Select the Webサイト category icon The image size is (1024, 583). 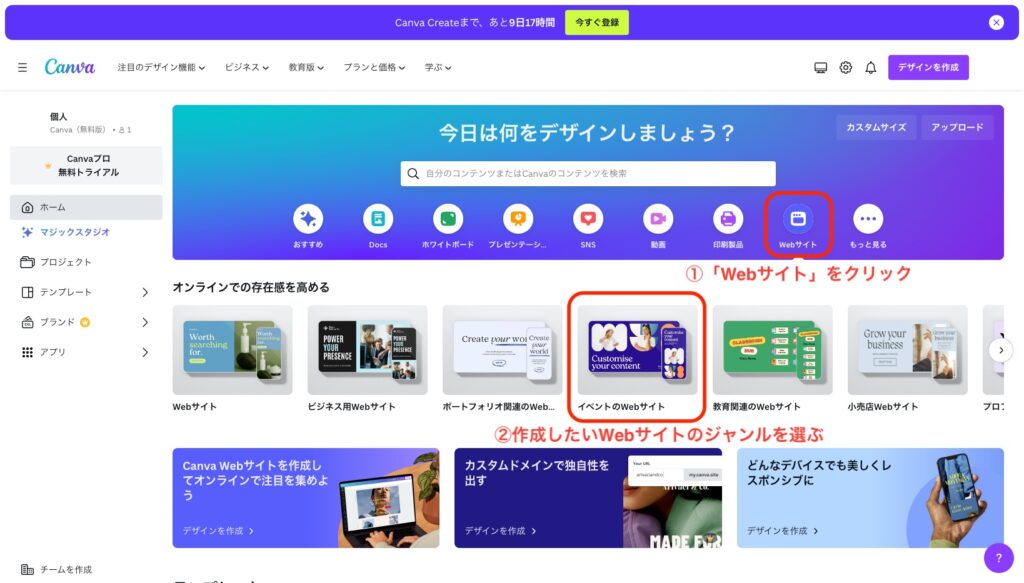[797, 219]
